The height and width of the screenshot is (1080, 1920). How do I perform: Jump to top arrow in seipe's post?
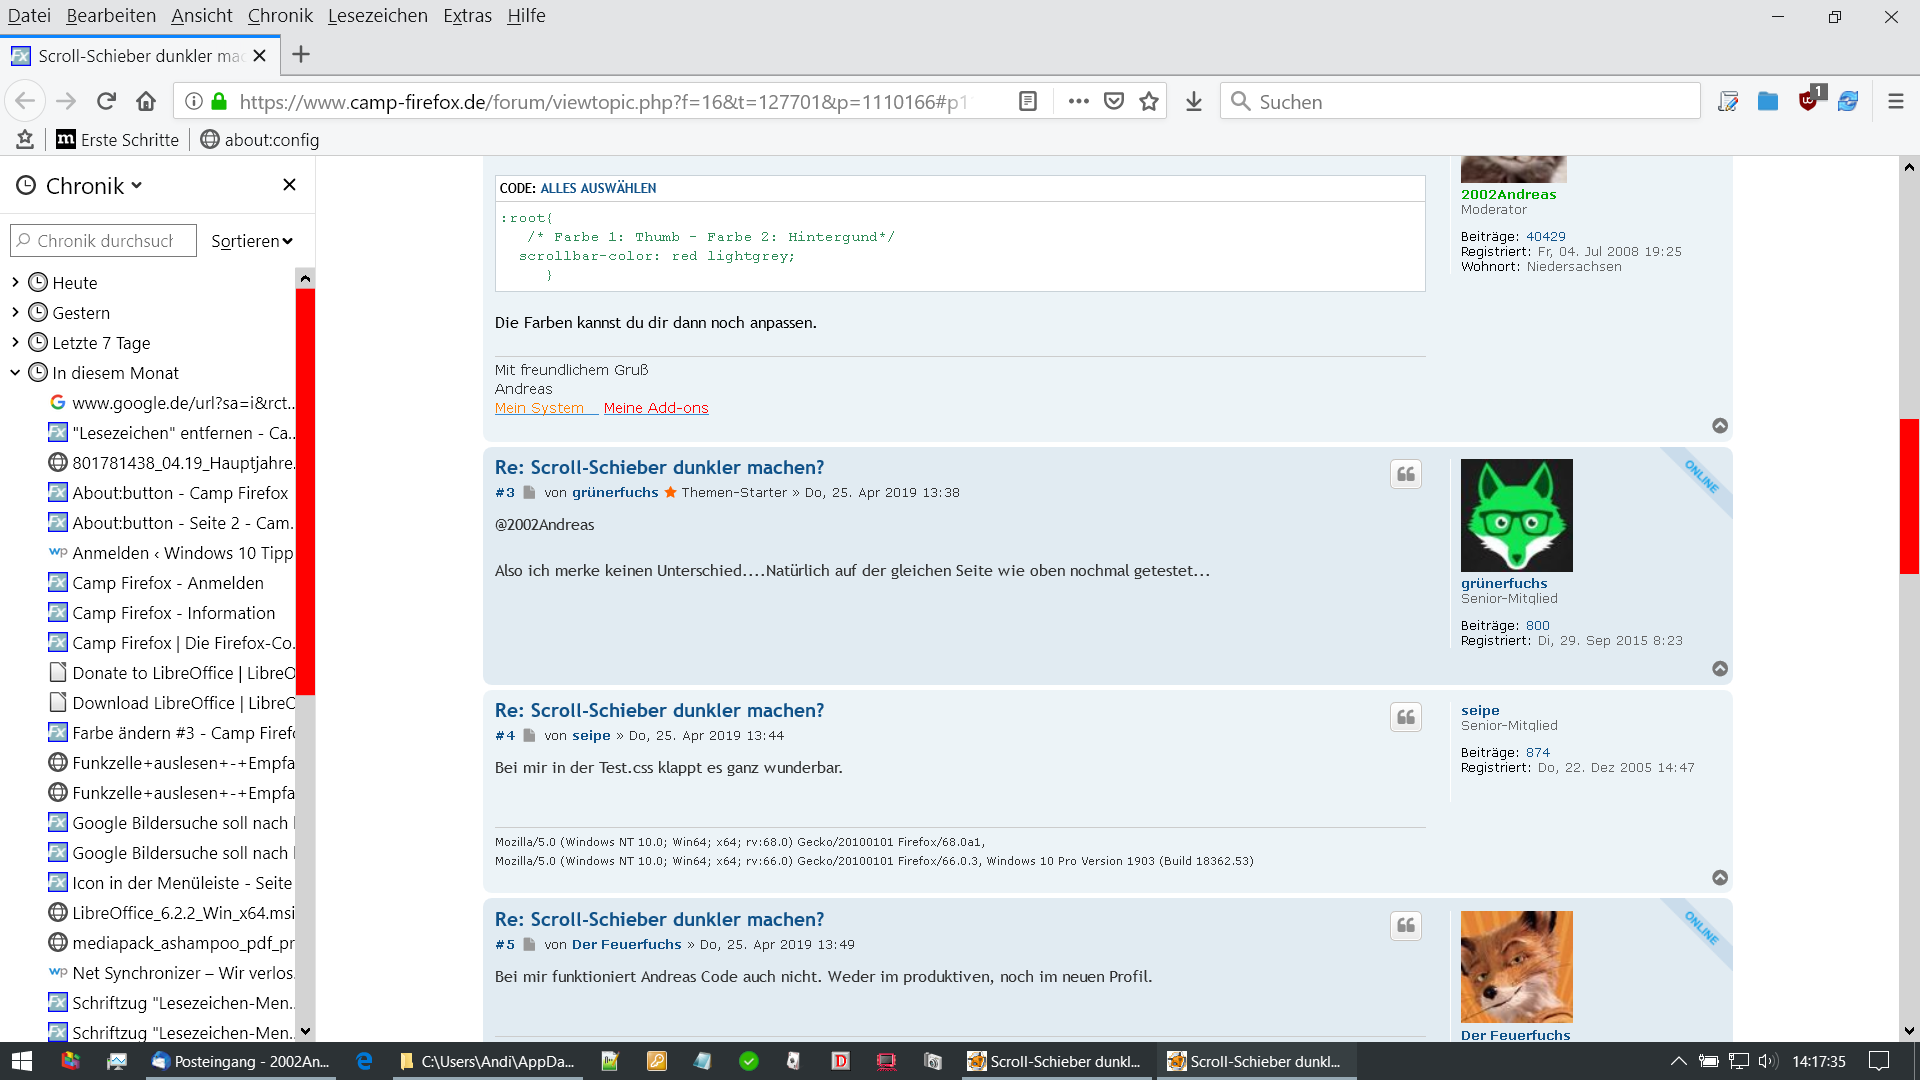[1719, 877]
